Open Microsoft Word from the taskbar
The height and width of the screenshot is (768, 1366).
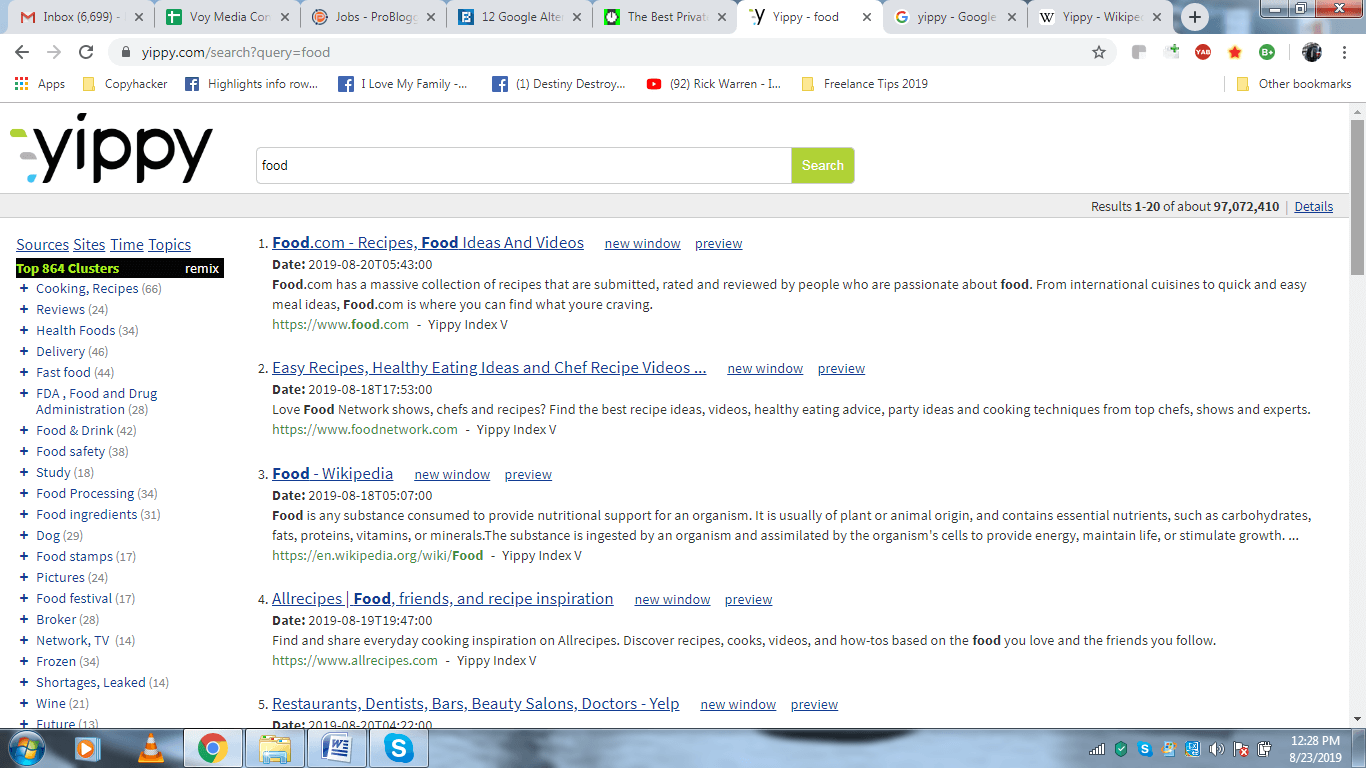point(336,748)
